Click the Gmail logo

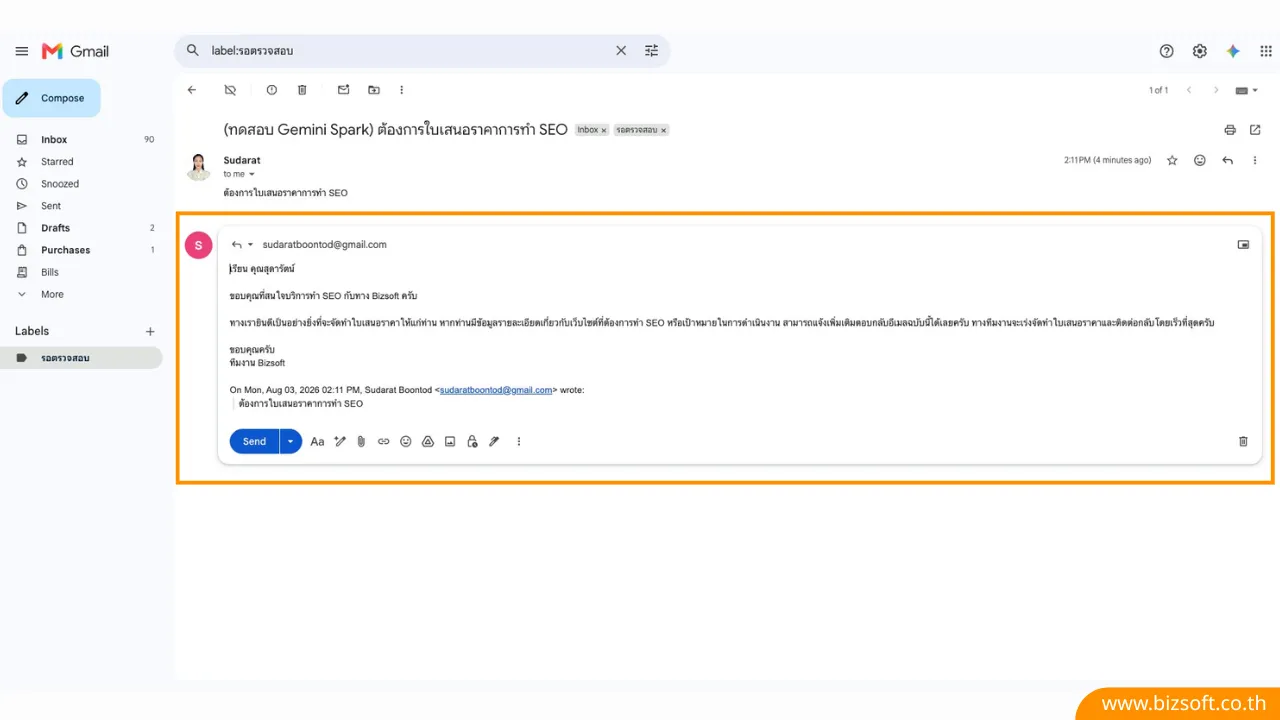(x=75, y=51)
